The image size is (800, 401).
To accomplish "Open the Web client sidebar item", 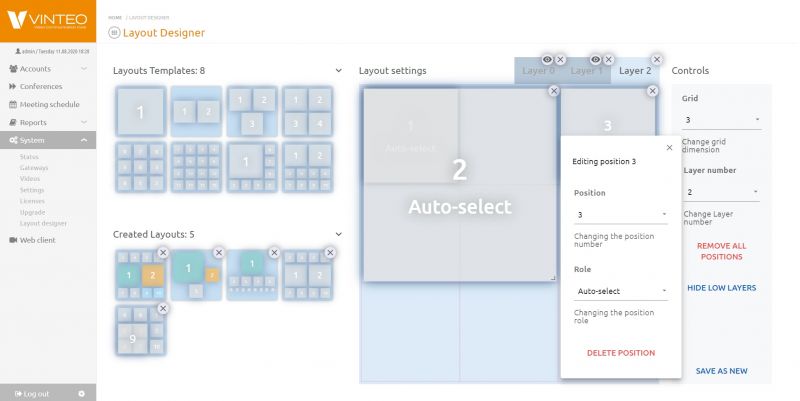I will click(38, 240).
